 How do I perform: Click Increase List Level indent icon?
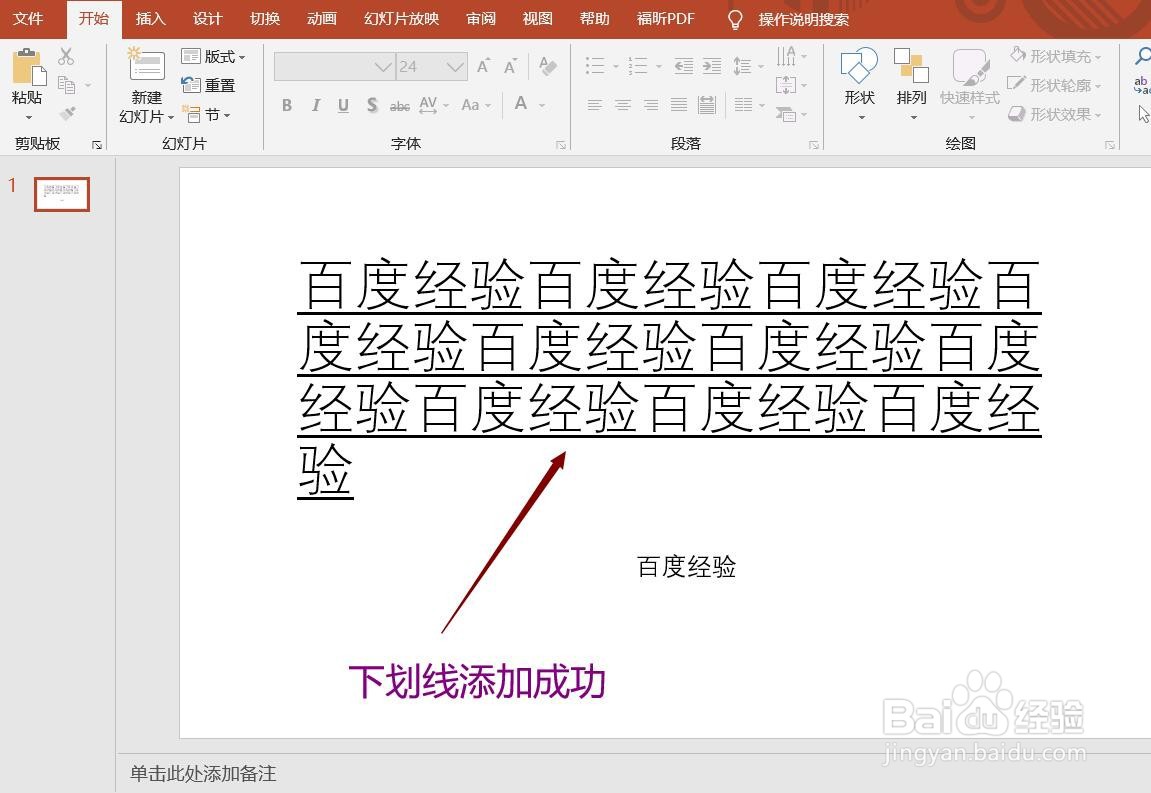(711, 66)
